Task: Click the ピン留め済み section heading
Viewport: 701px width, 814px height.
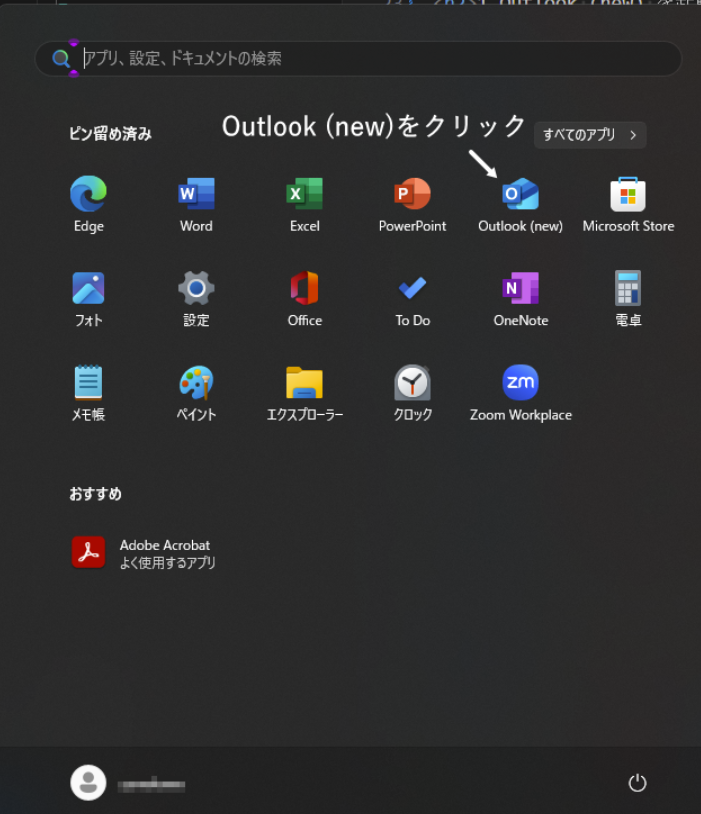Action: [x=110, y=134]
